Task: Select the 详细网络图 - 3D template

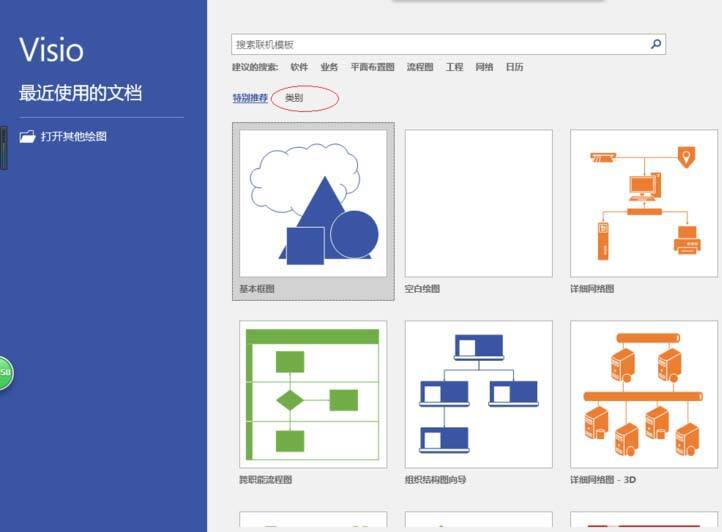Action: tap(644, 394)
